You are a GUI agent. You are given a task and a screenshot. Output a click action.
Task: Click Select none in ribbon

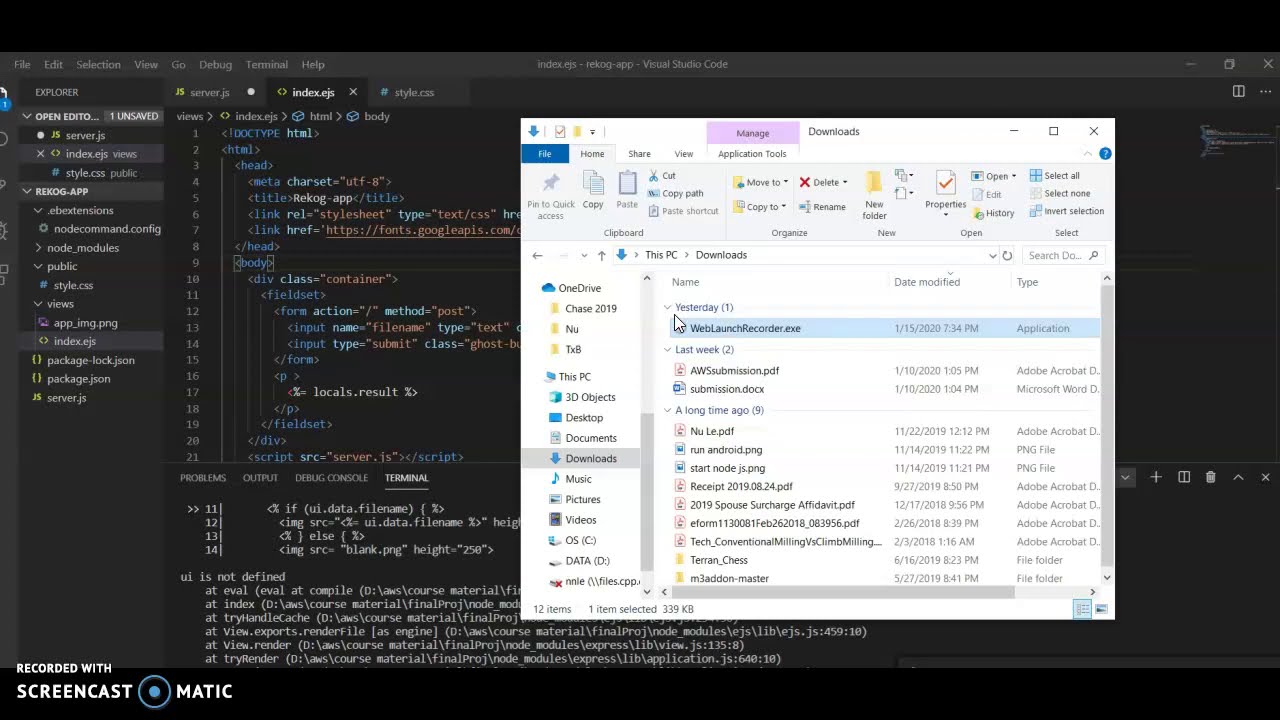(1059, 193)
